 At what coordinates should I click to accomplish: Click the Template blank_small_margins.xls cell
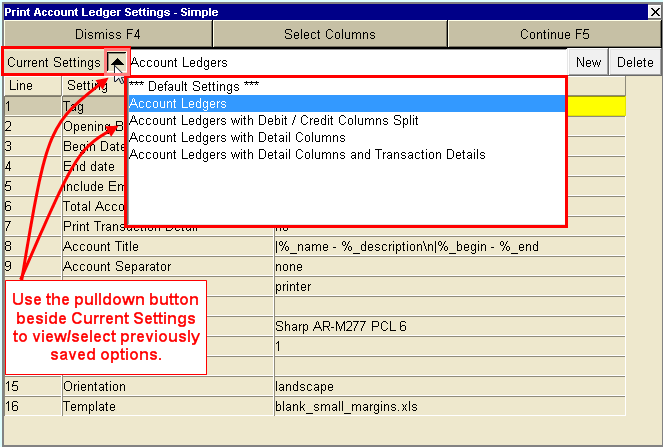click(449, 406)
